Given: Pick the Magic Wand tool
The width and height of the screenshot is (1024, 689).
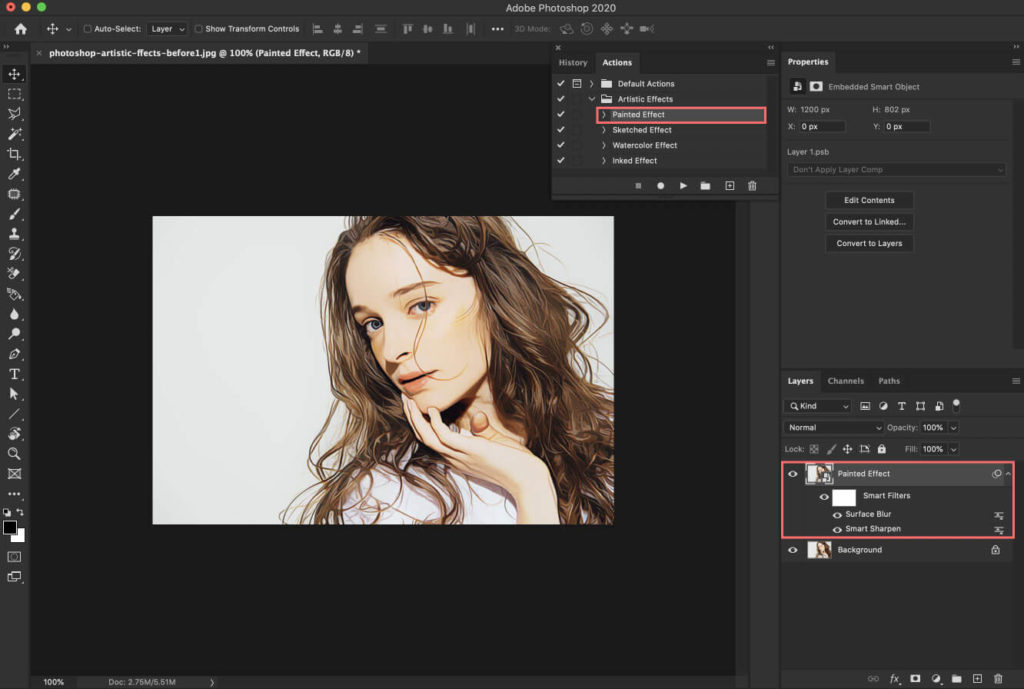Looking at the screenshot, I should coord(14,134).
